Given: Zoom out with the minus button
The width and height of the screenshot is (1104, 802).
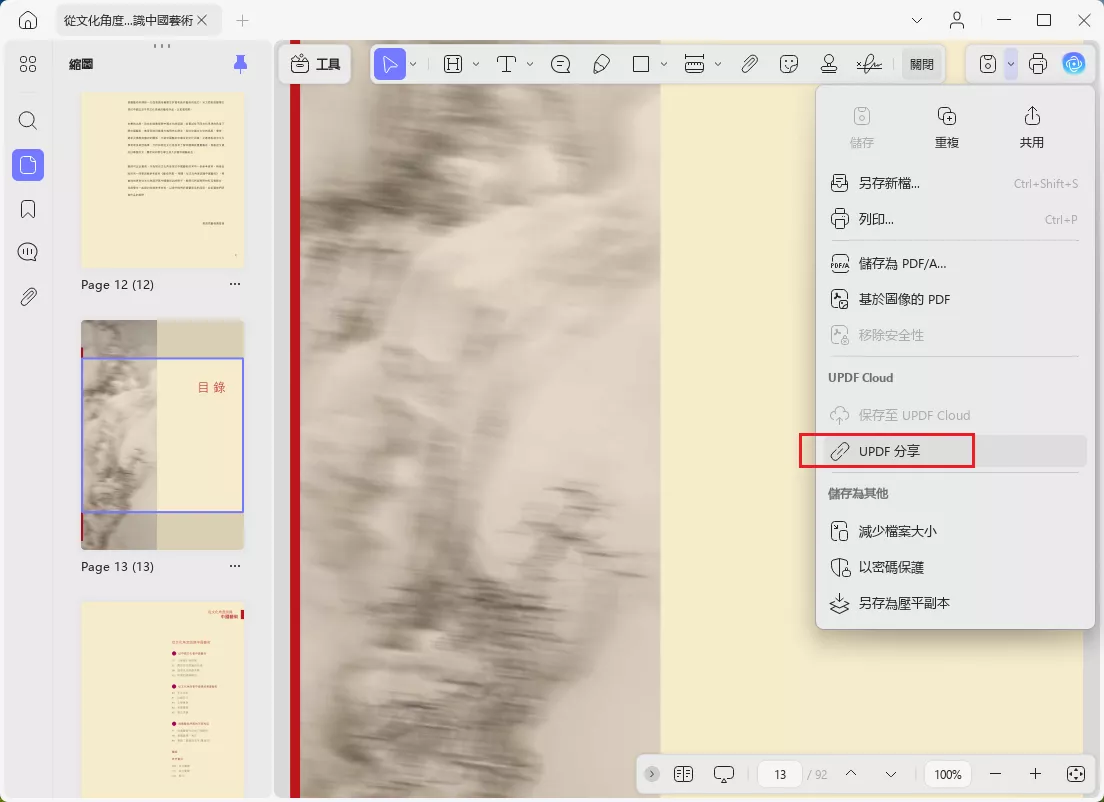Looking at the screenshot, I should [995, 775].
